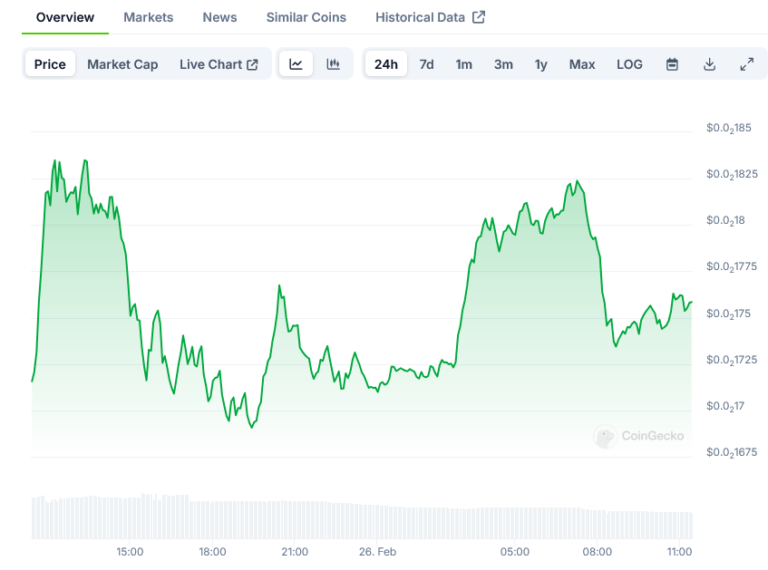This screenshot has width=768, height=570.
Task: Click the CoinGecko watermark logo
Action: [605, 436]
